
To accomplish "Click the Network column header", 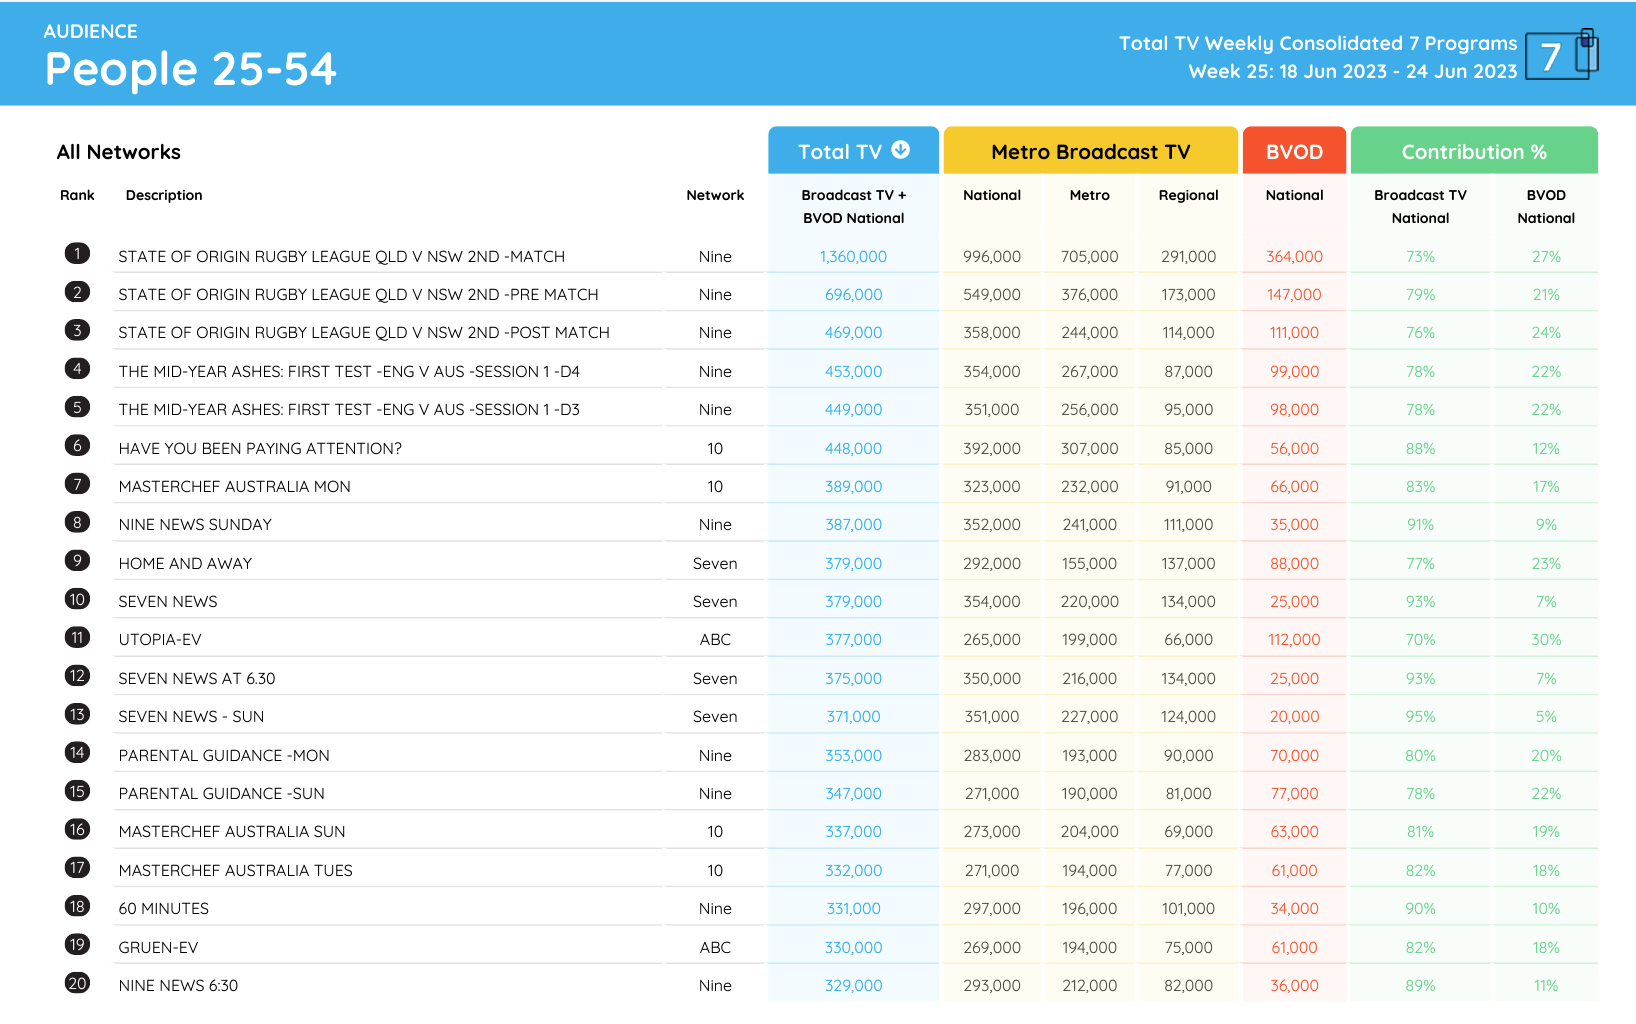I will tap(715, 195).
